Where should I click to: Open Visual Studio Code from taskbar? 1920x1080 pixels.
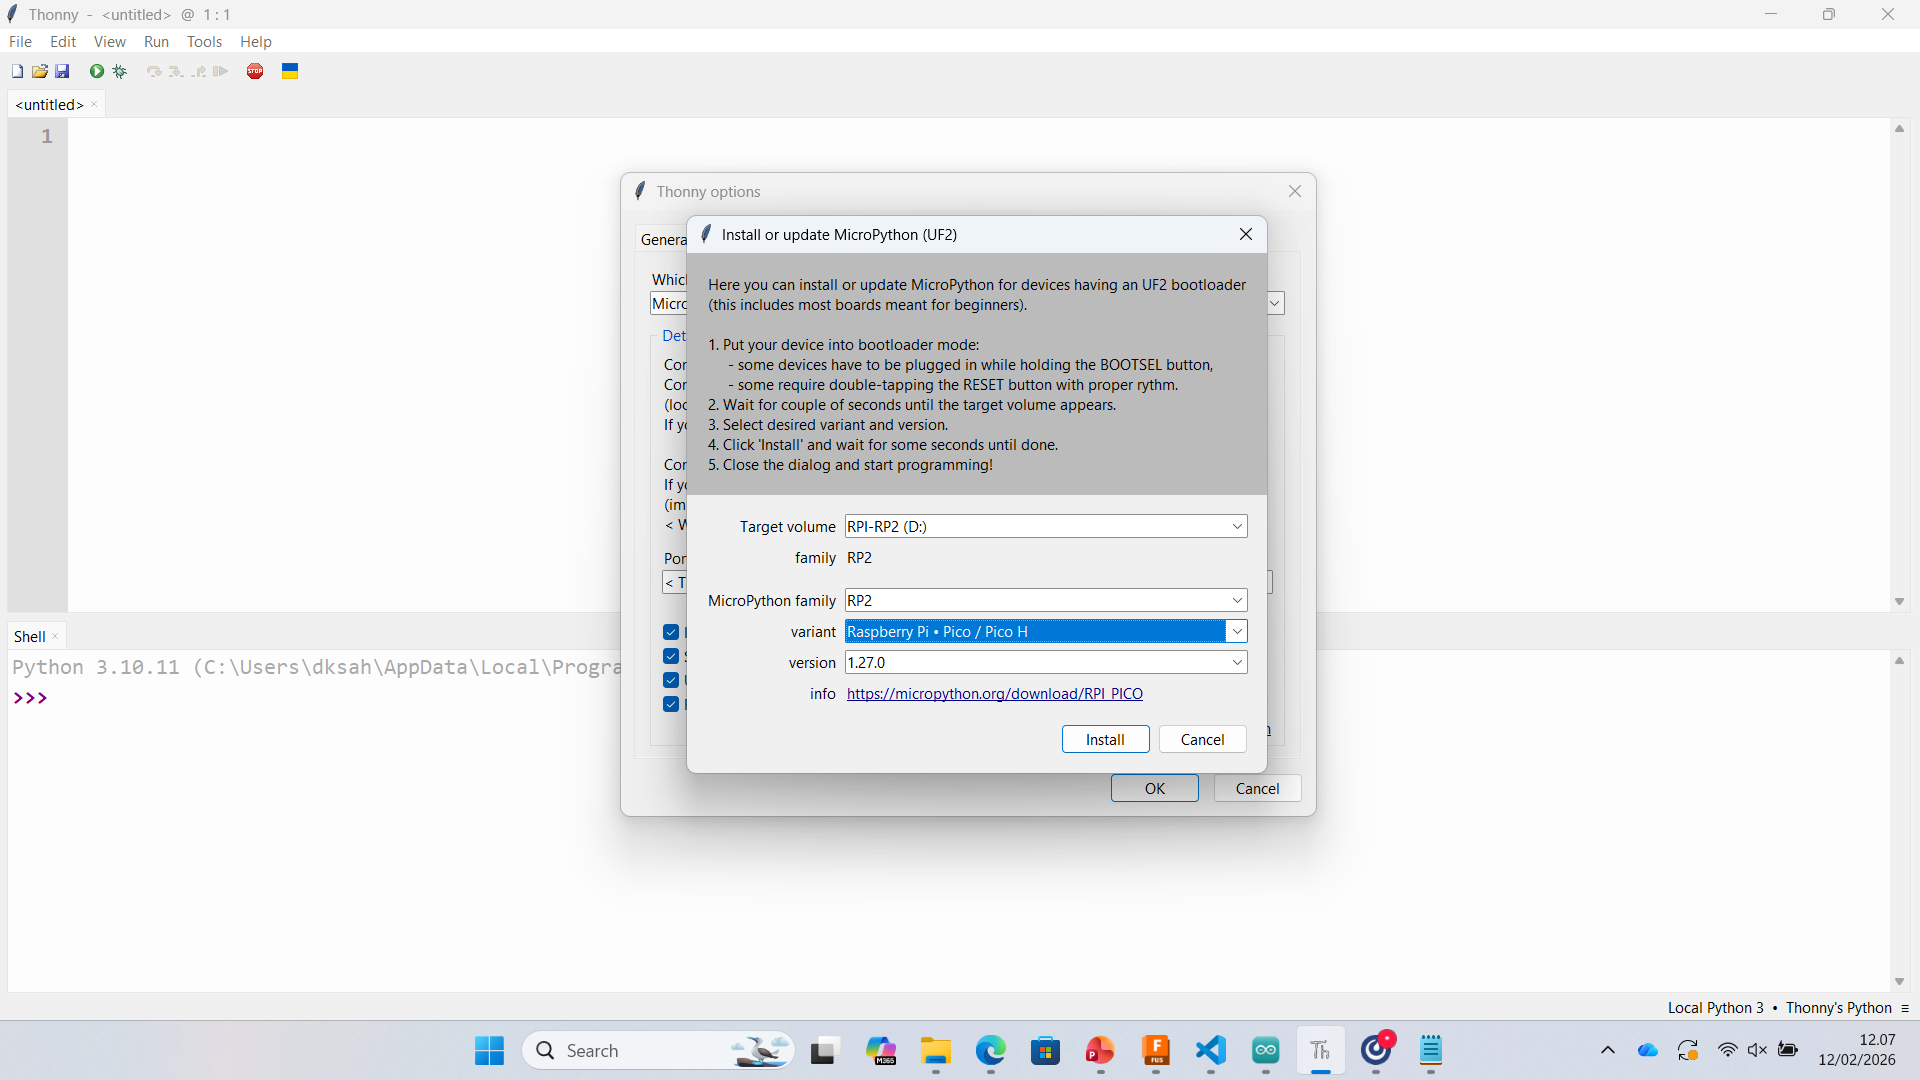click(1211, 1050)
